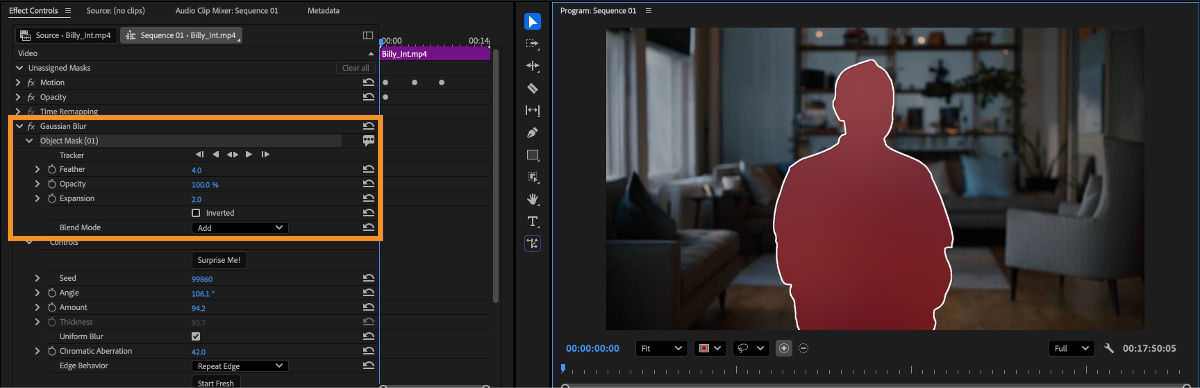The width and height of the screenshot is (1200, 388).
Task: Select the Razor tool
Action: point(533,88)
